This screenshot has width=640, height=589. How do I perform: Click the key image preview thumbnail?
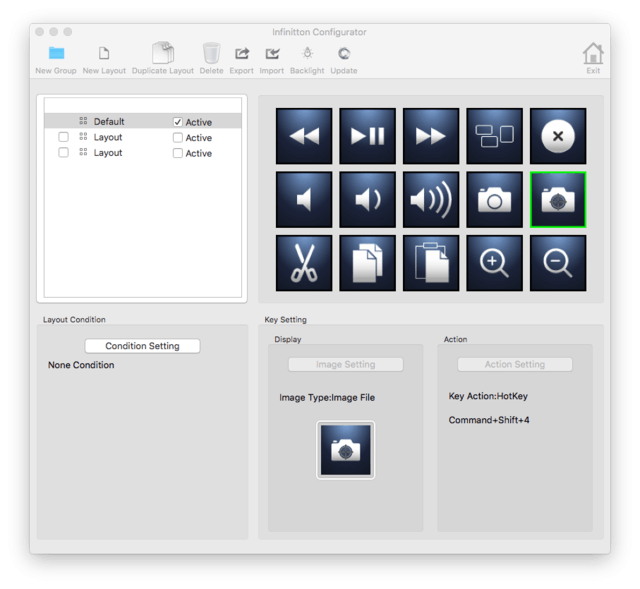pyautogui.click(x=346, y=450)
